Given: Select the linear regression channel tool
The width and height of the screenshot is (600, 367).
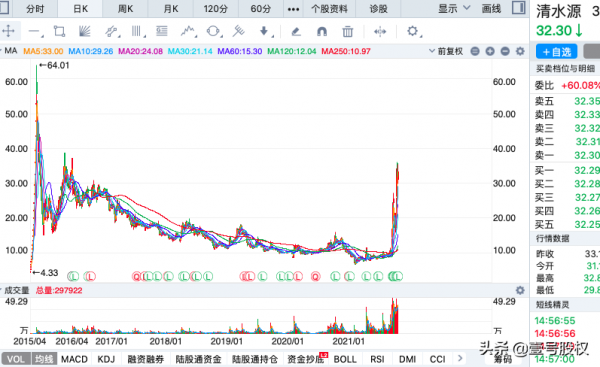Looking at the screenshot, I should pos(111,31).
